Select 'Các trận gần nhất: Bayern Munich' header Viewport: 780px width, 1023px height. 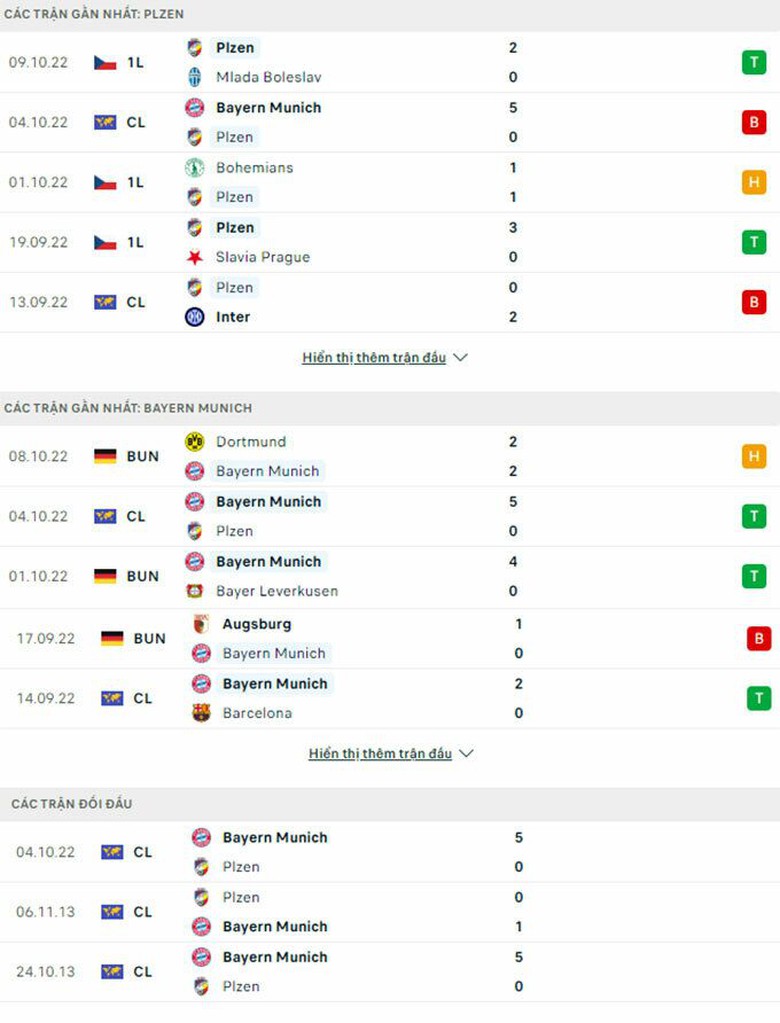(128, 408)
